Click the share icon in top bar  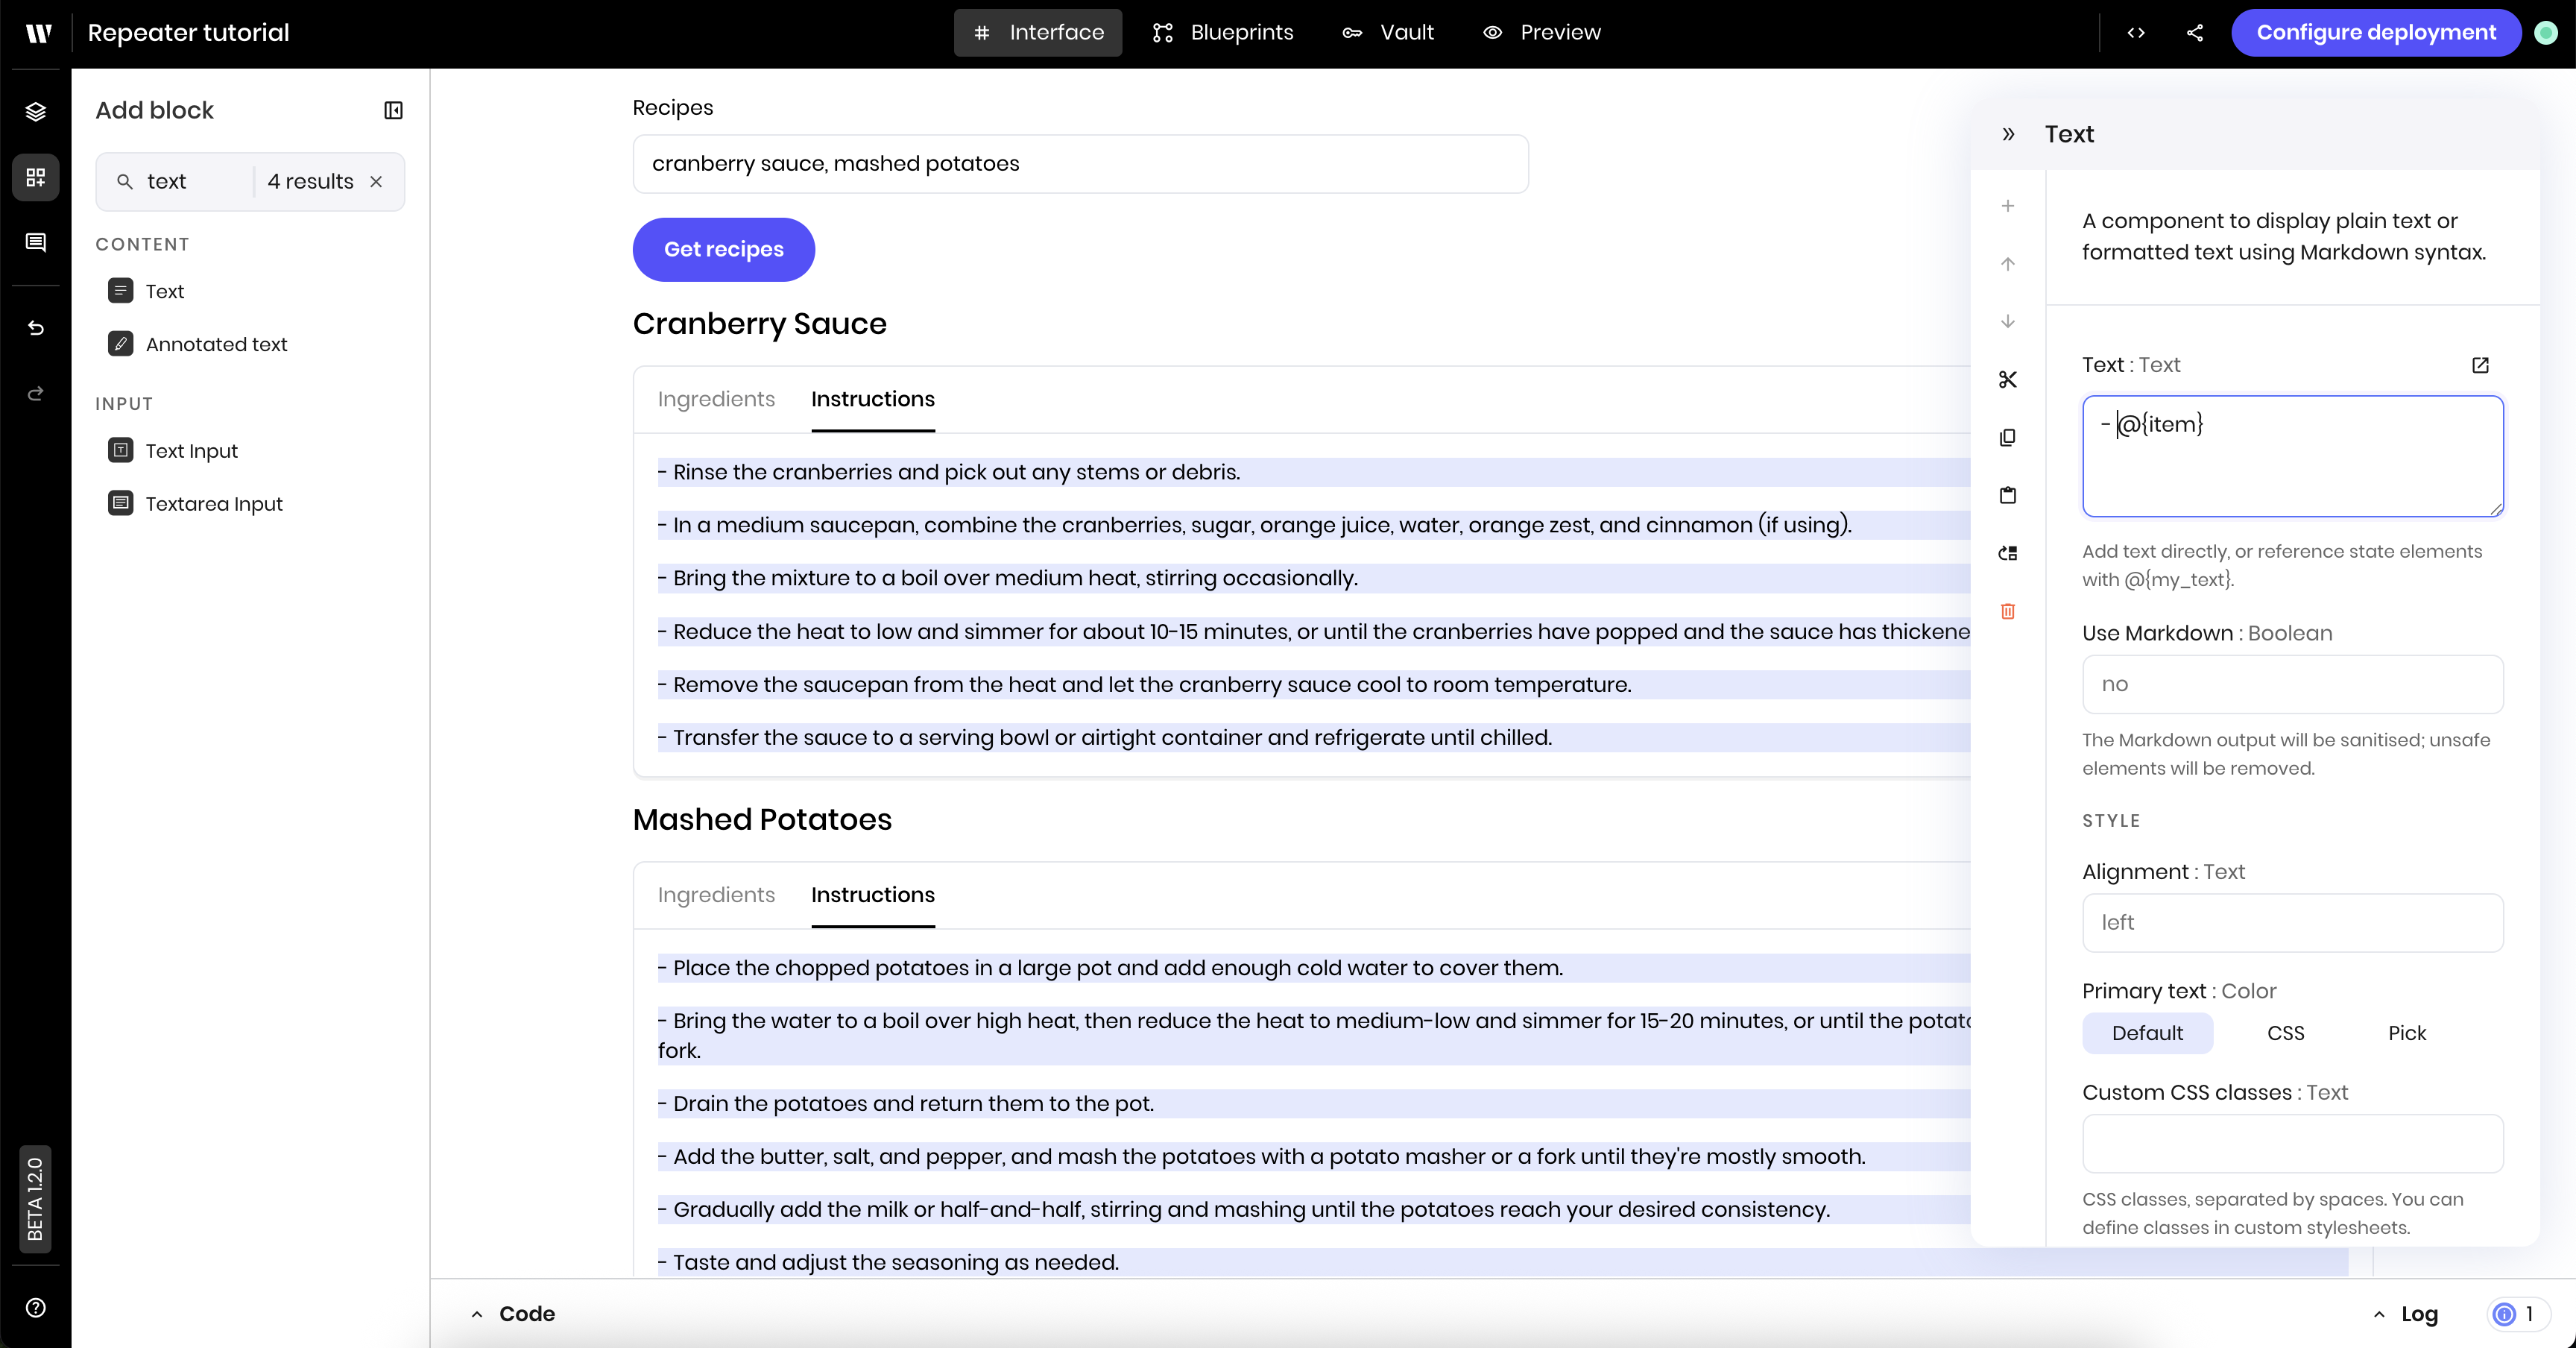coord(2194,33)
